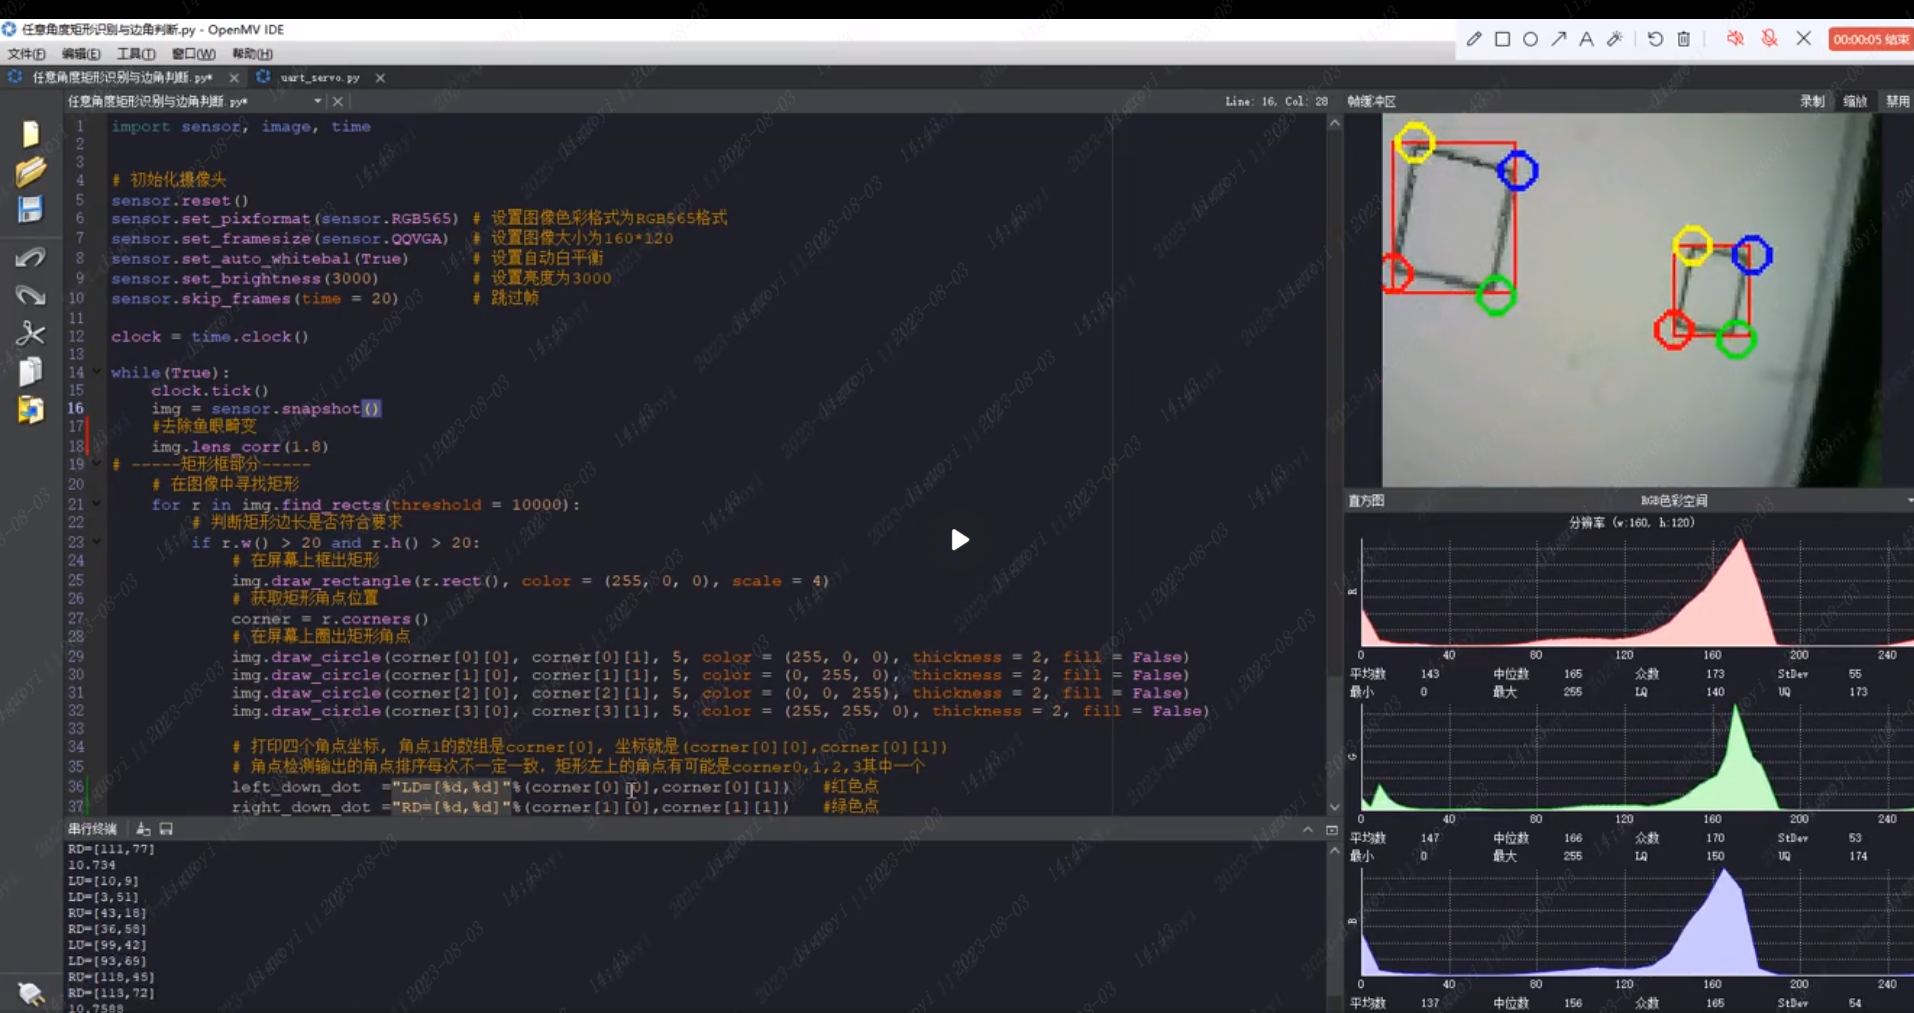
Task: Toggle the muted microphone icon
Action: click(x=1769, y=39)
